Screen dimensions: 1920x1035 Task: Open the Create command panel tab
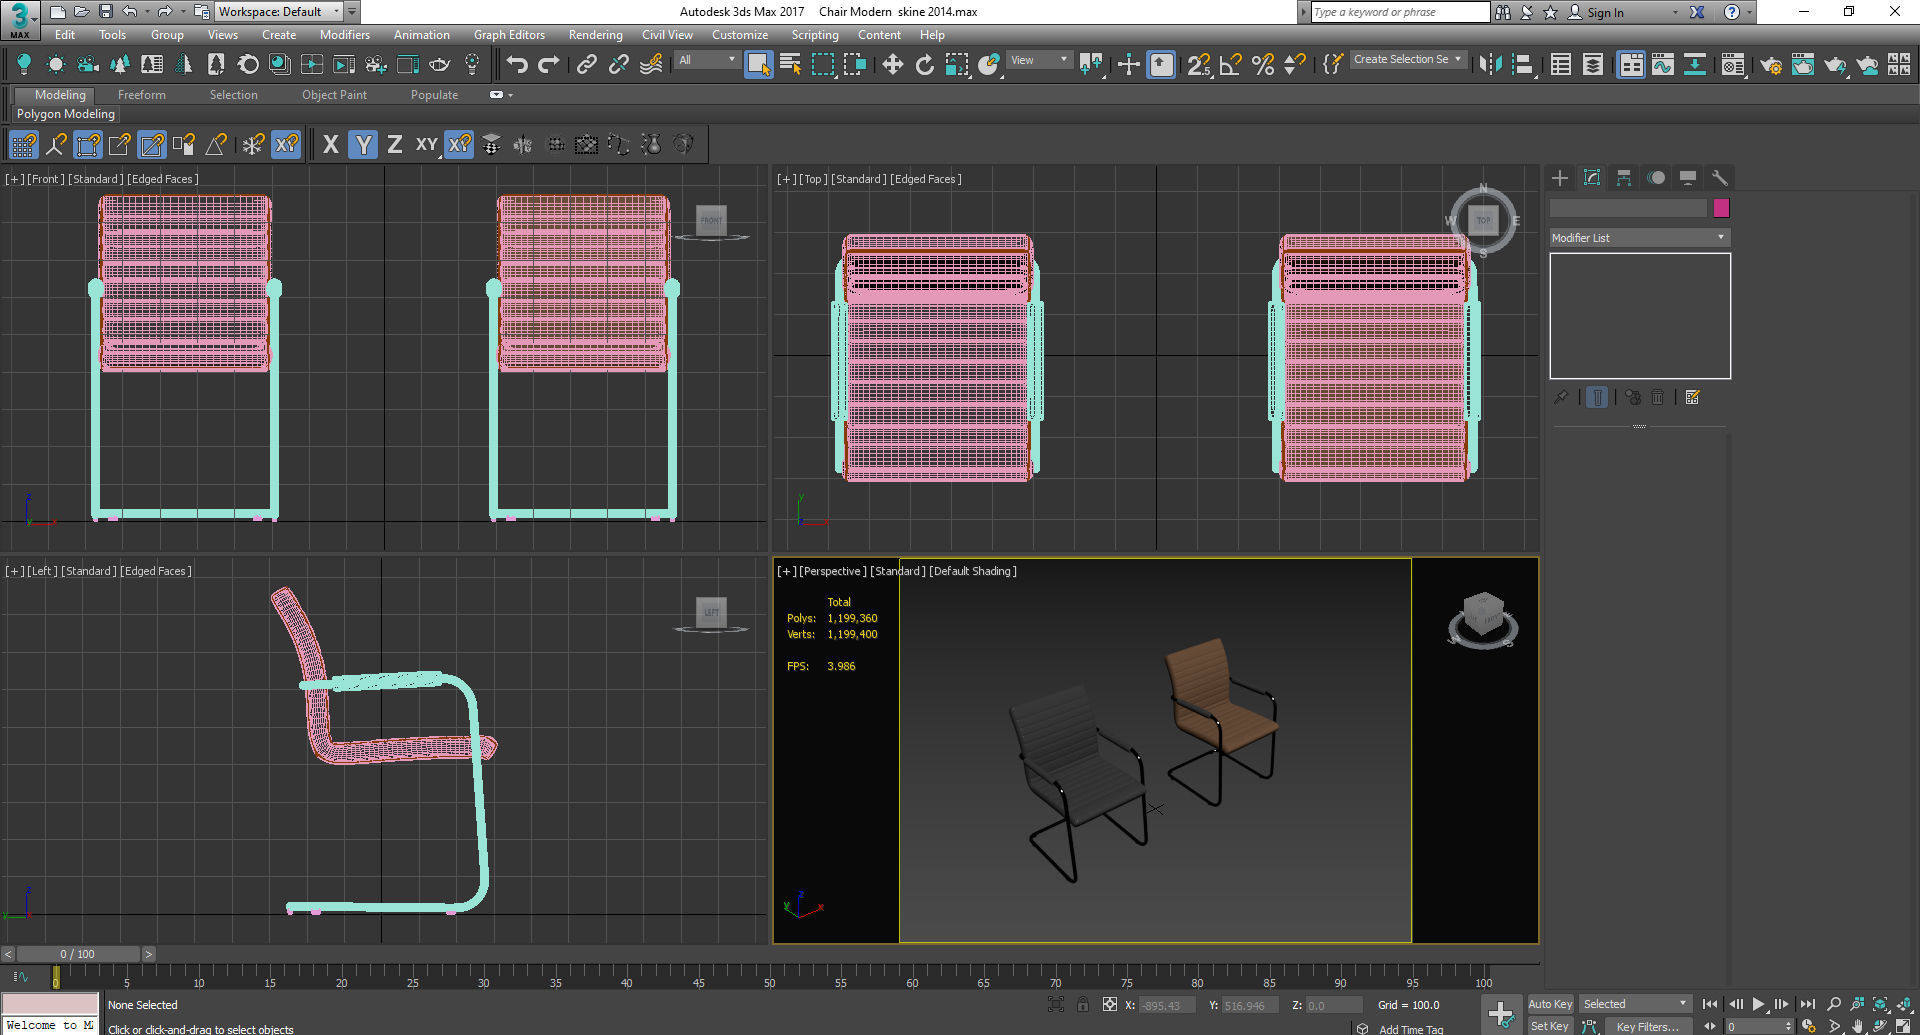click(x=1560, y=178)
